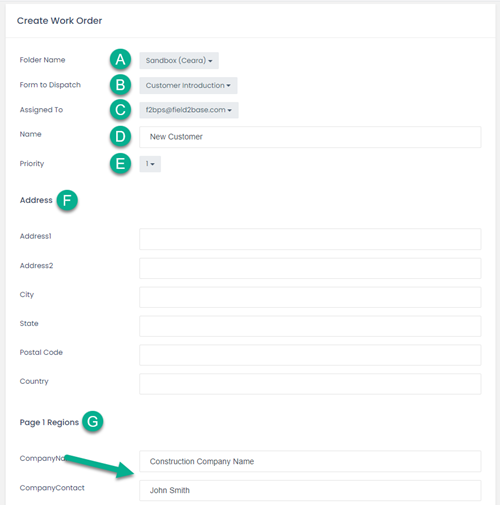Click the green C annotation badge
500x505 pixels.
coord(120,110)
